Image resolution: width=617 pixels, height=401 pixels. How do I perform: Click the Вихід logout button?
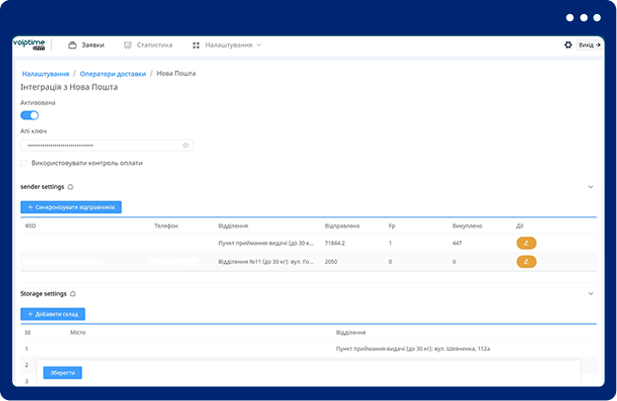(589, 45)
